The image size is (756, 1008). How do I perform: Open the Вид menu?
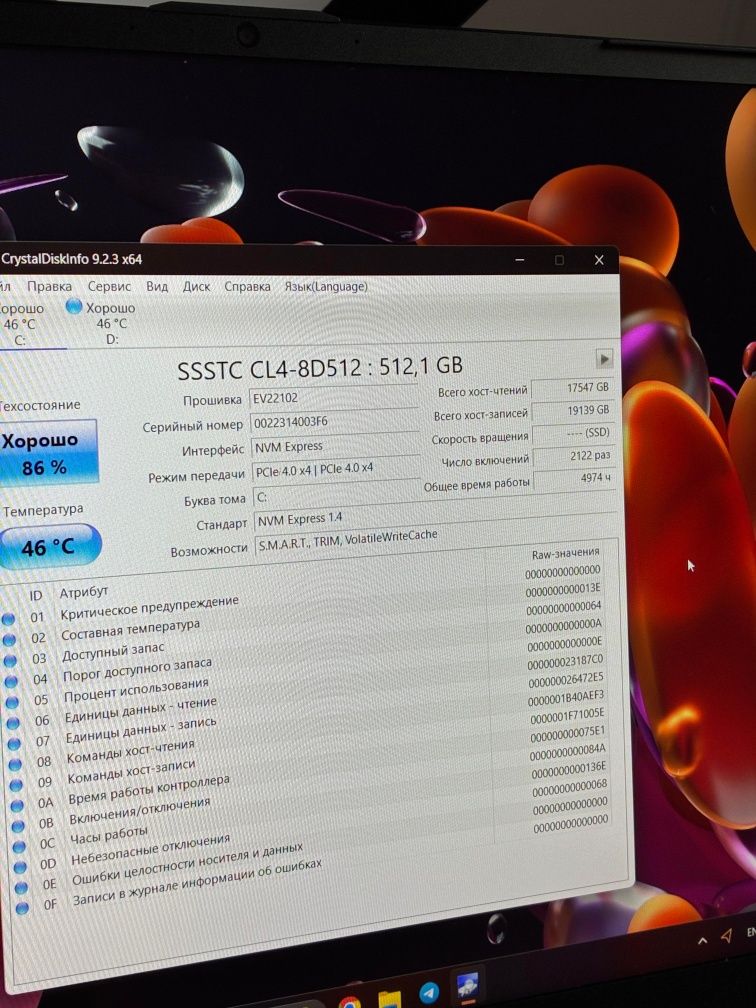coord(157,286)
